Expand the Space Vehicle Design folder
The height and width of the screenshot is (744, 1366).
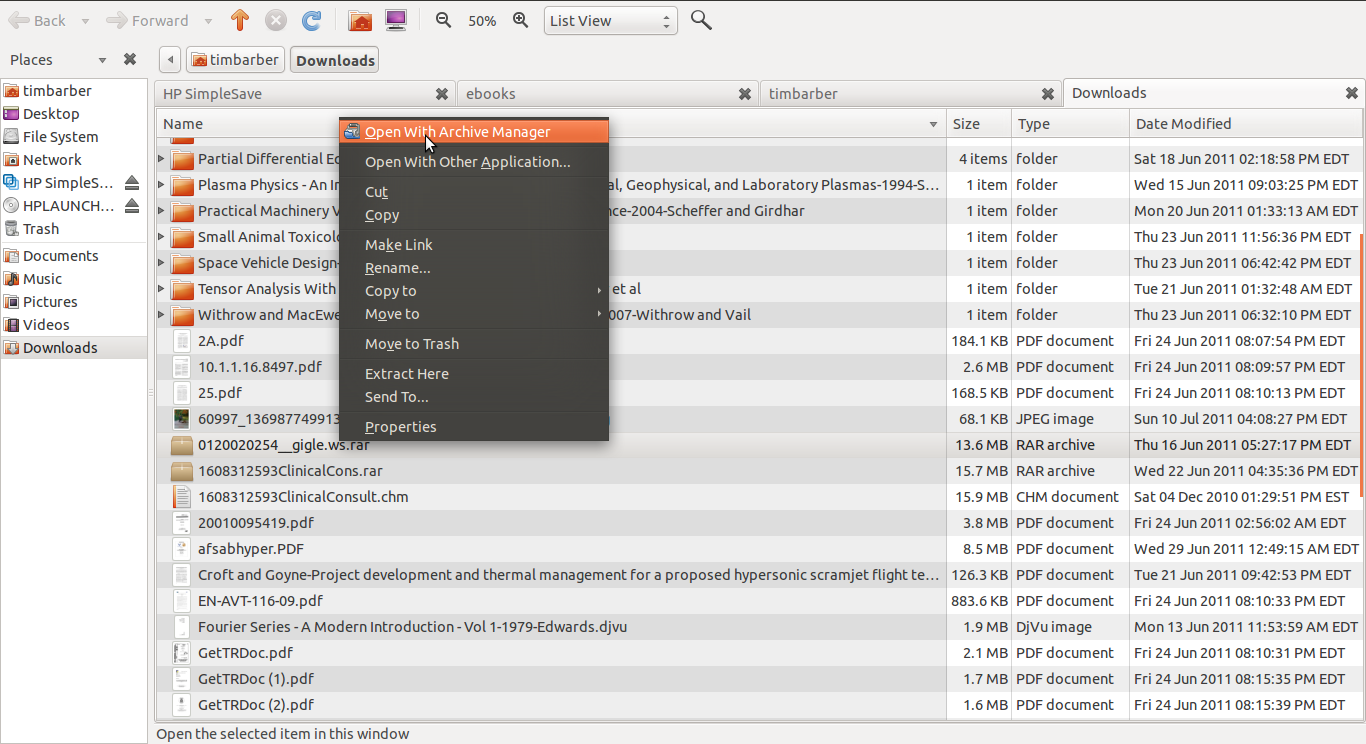tap(162, 263)
